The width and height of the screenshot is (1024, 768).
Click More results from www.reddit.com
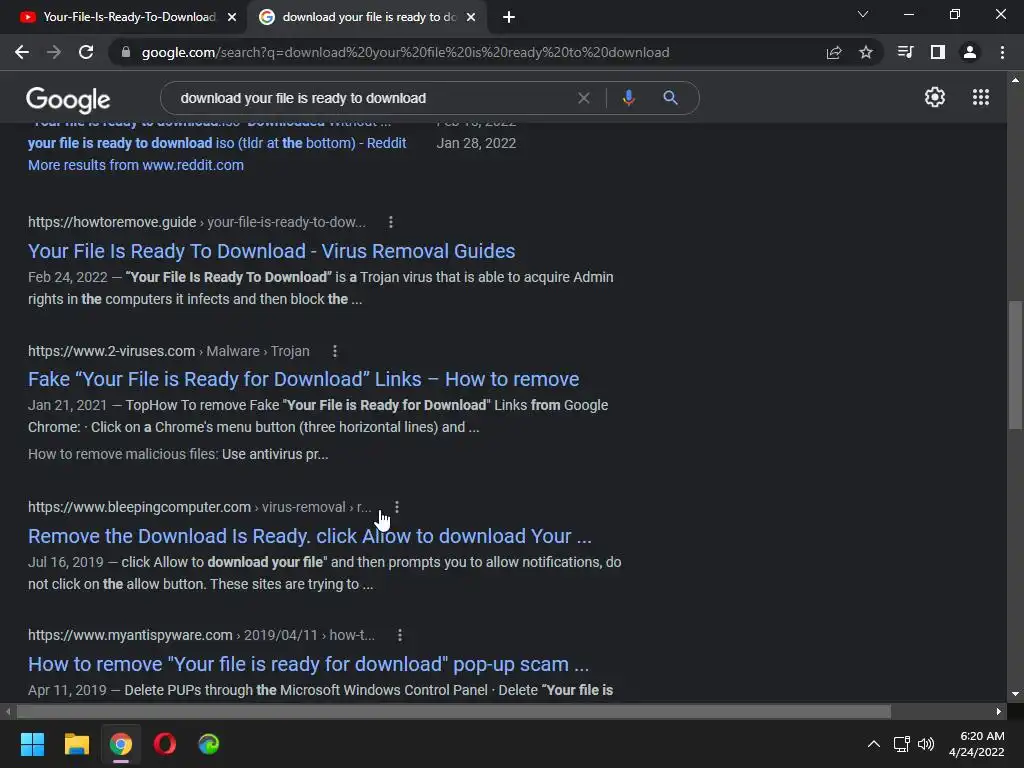136,165
